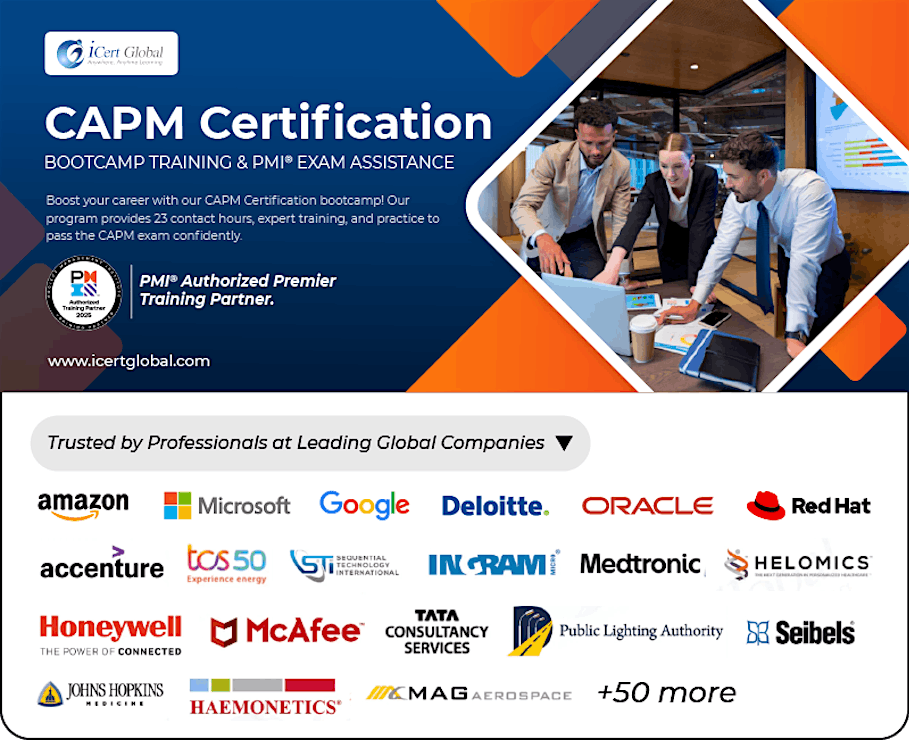Open the www.icertglobal.com link
Screen dimensions: 909x740
coord(130,360)
